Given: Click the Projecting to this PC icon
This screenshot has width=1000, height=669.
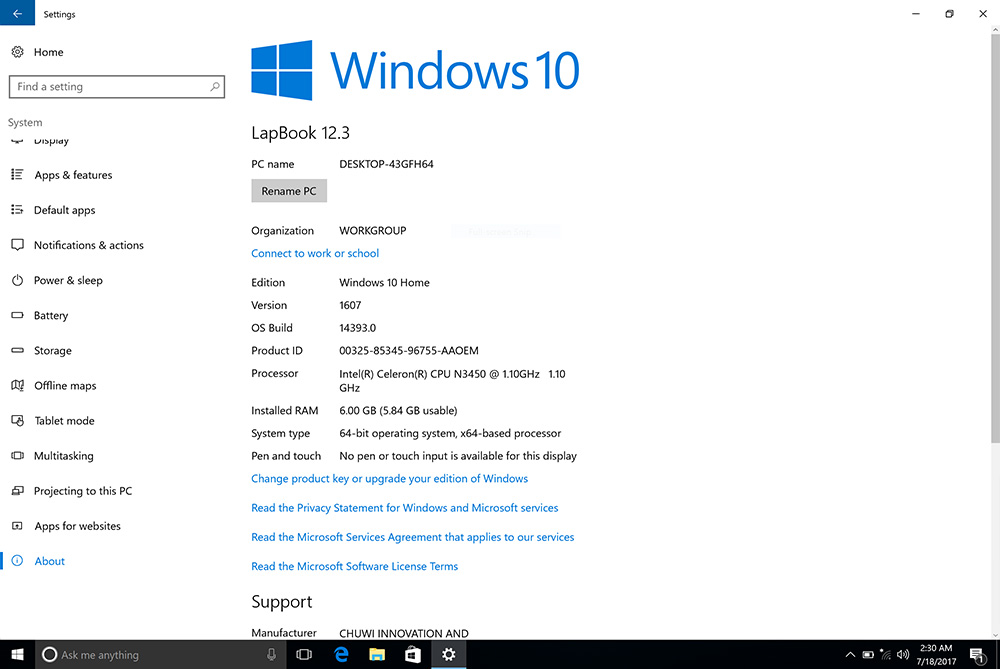Looking at the screenshot, I should pos(17,490).
